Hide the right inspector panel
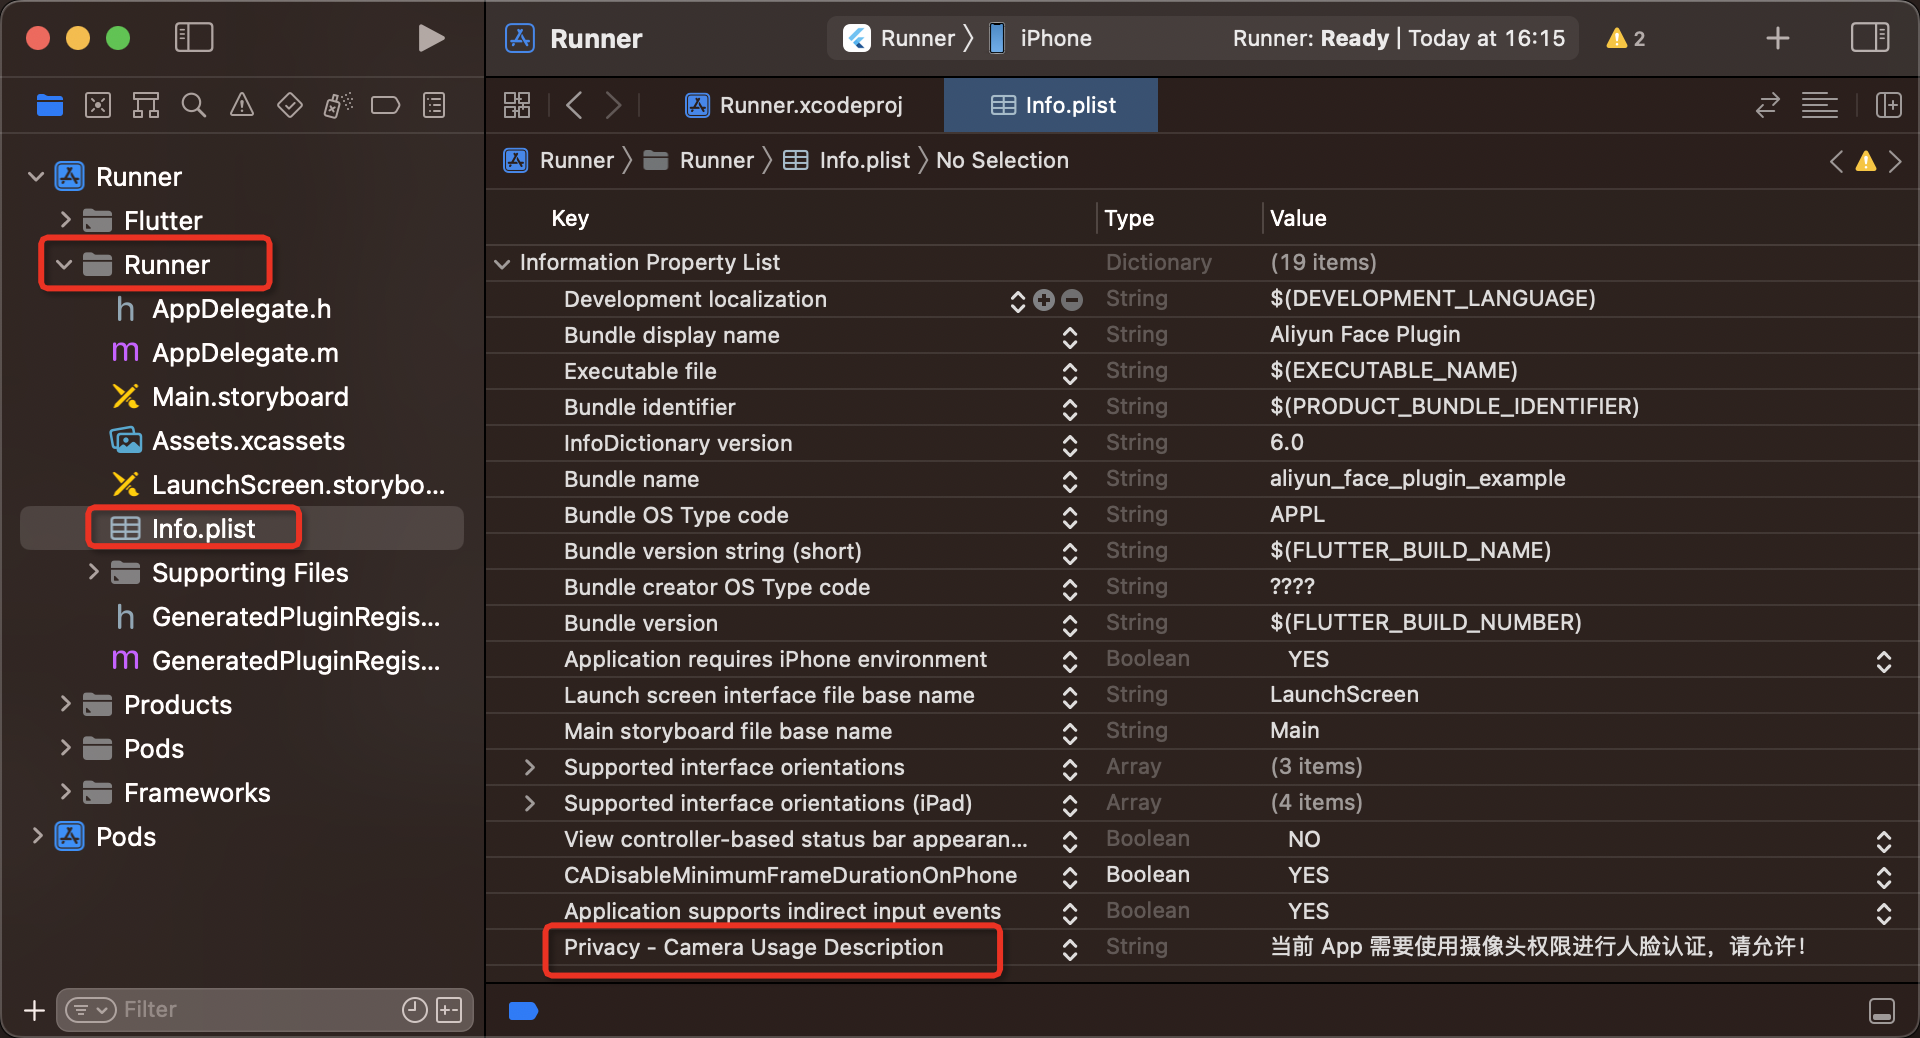This screenshot has height=1038, width=1920. [1869, 38]
